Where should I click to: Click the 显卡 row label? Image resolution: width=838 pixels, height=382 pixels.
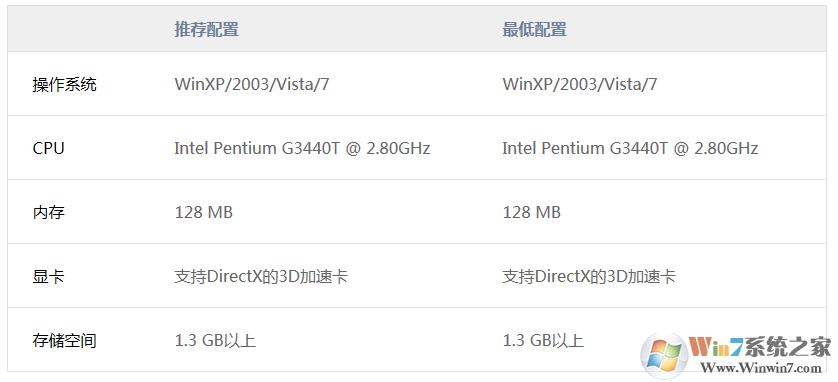pos(49,277)
